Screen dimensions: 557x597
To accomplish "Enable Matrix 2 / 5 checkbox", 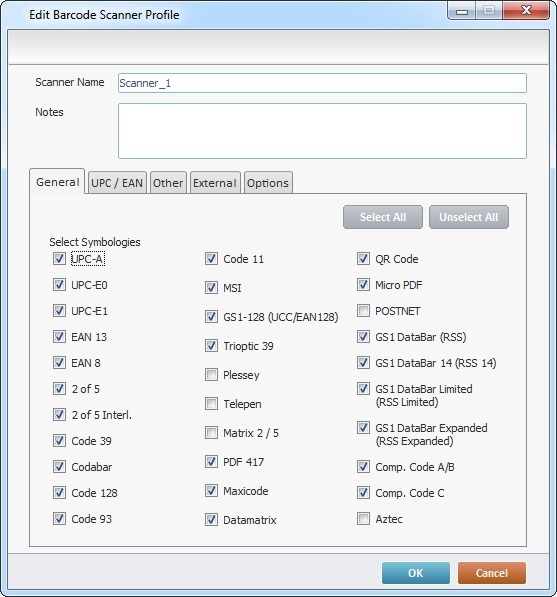I will (211, 433).
